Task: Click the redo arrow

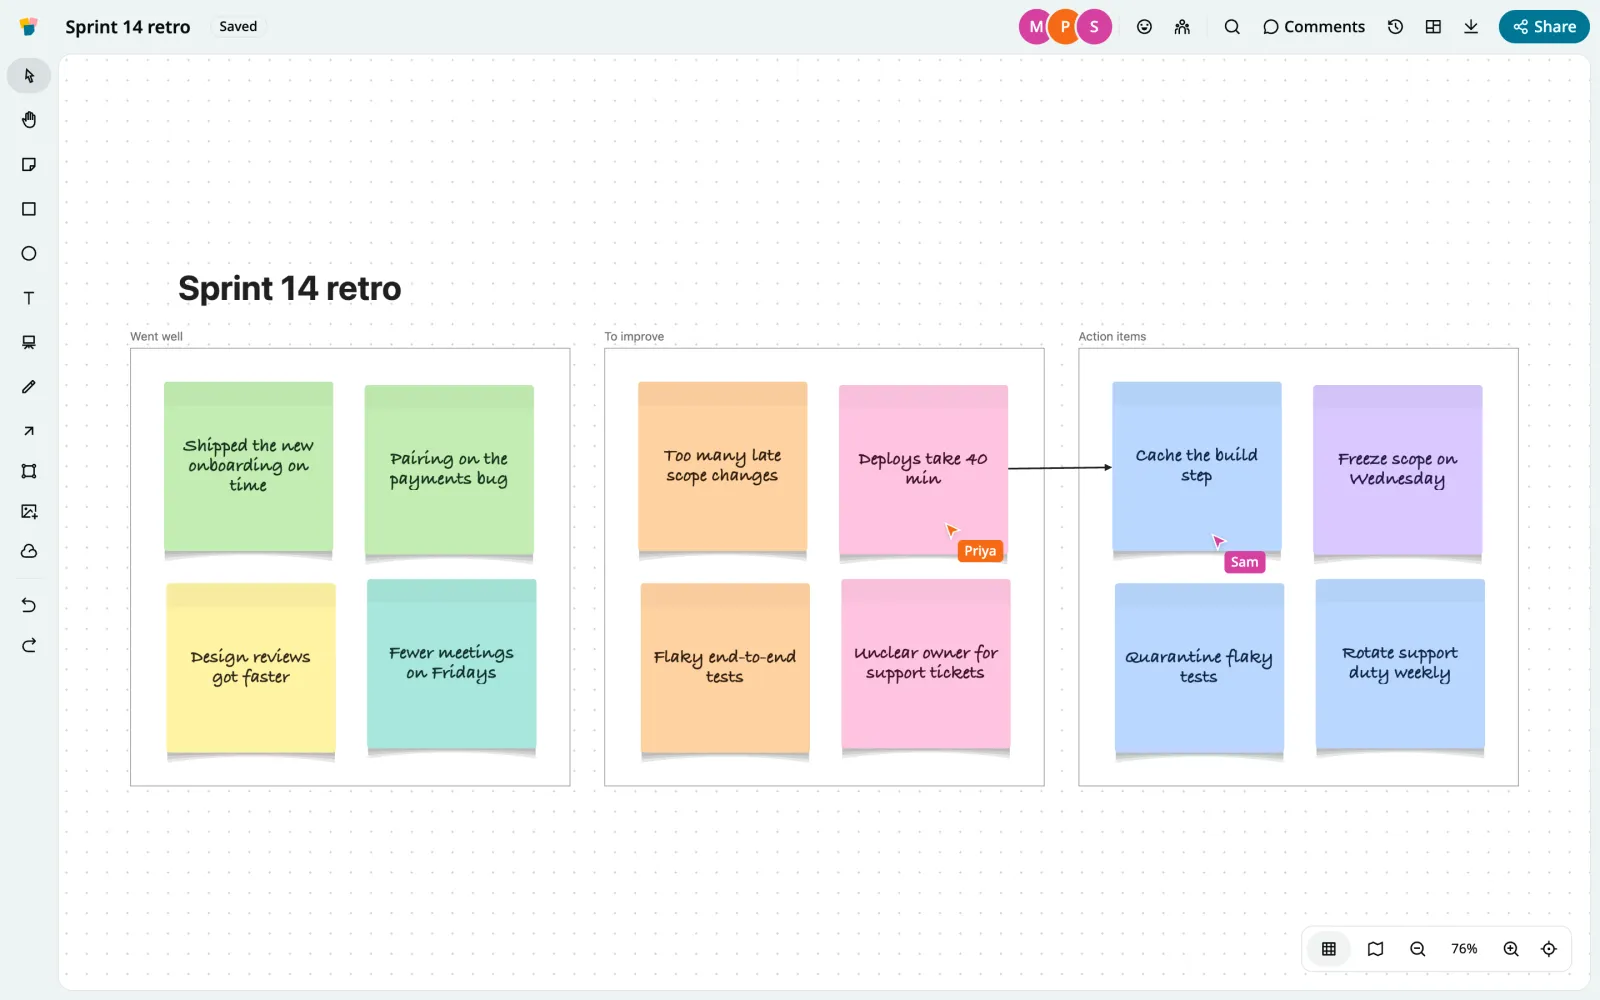Action: 29,645
